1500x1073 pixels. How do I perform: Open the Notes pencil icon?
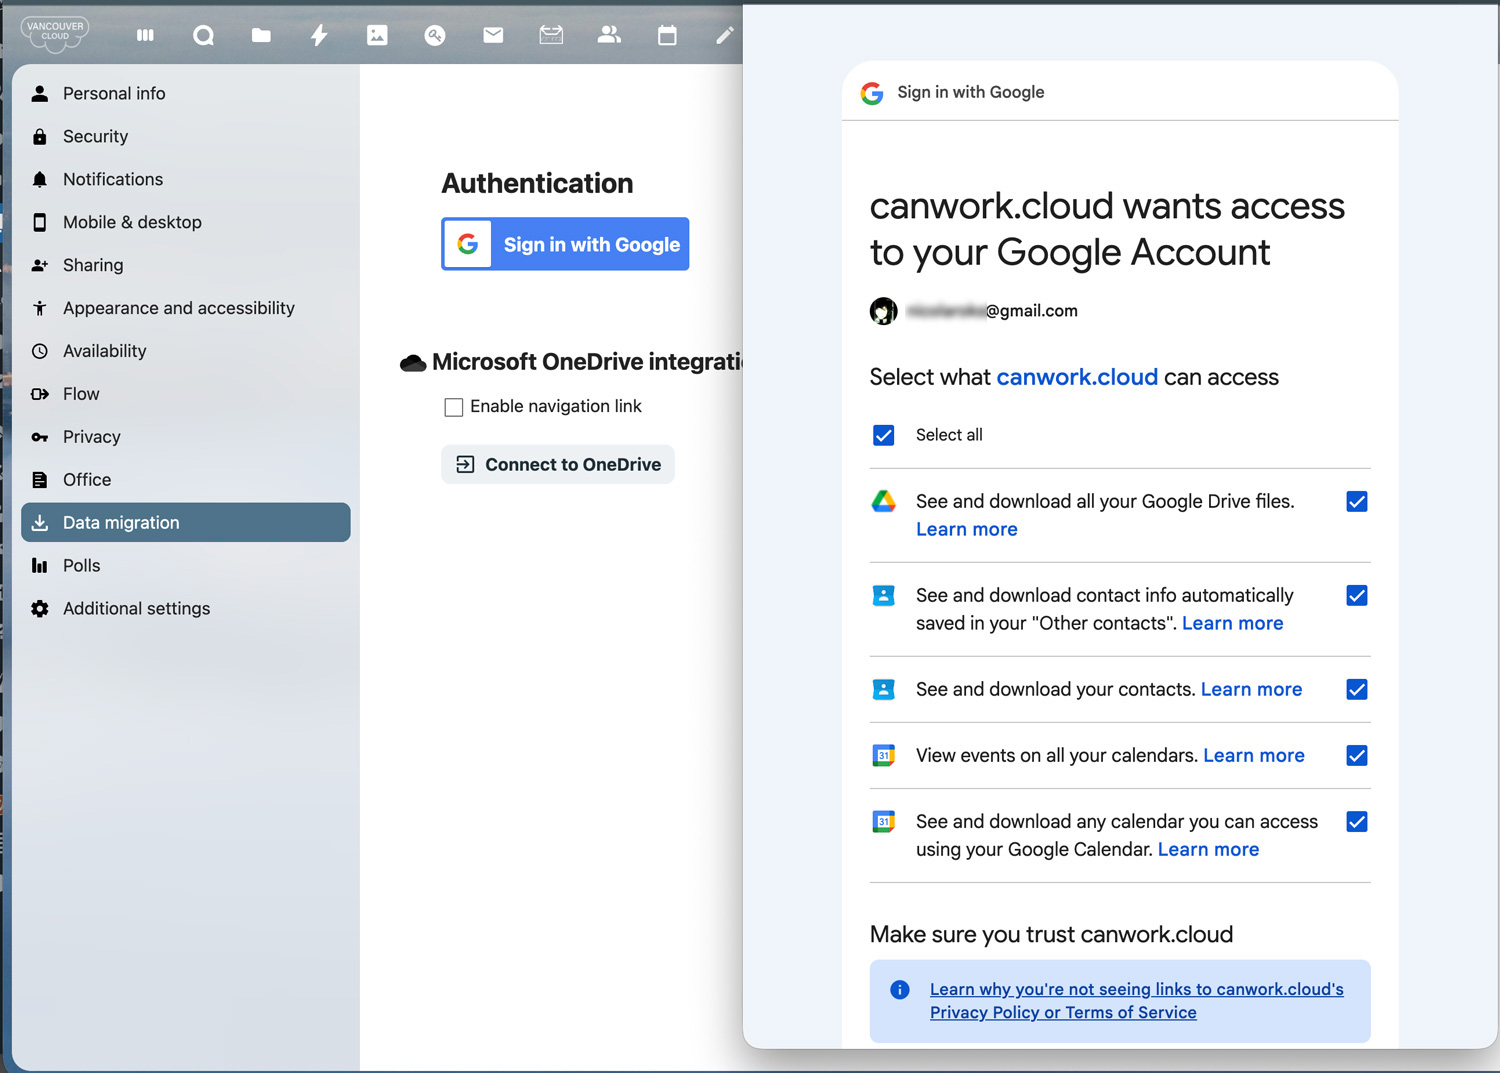click(x=724, y=35)
